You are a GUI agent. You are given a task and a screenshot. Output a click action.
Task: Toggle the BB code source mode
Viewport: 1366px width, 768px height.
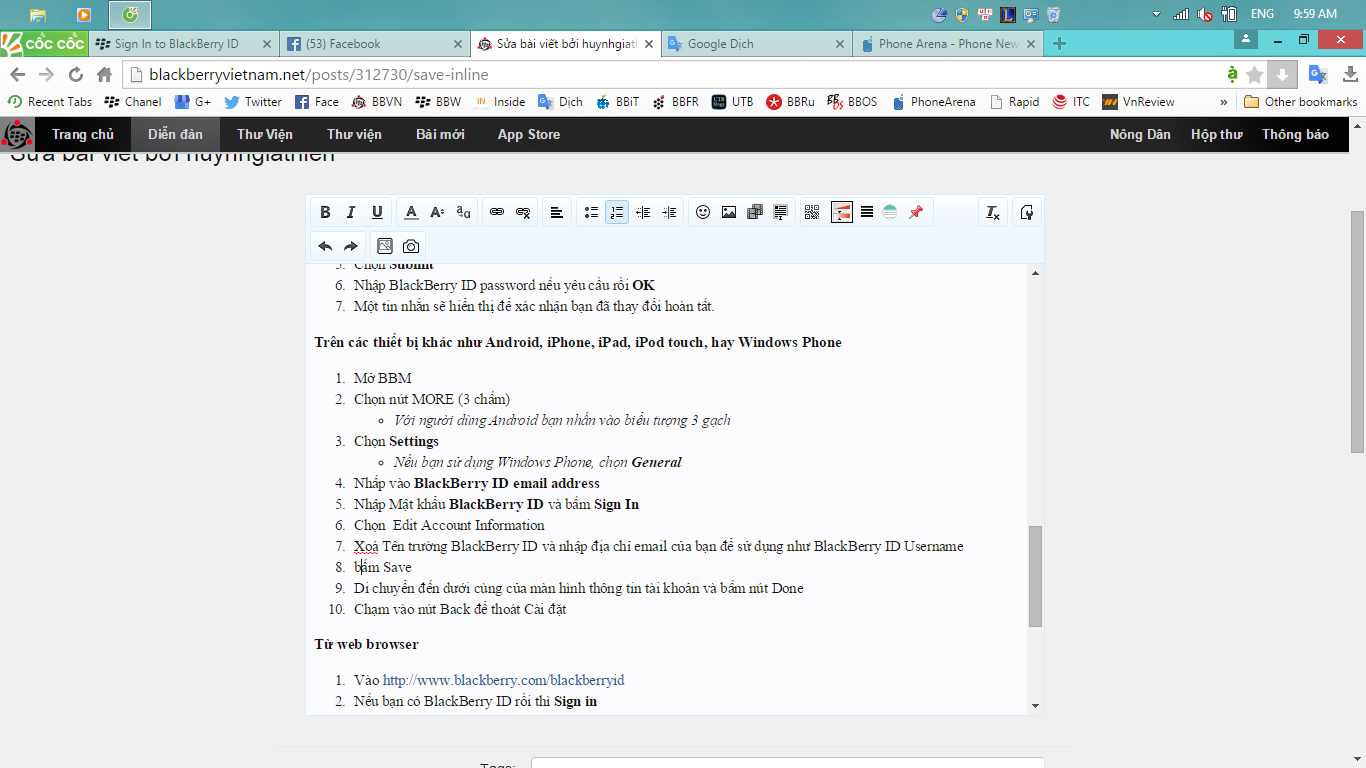[x=1026, y=212]
